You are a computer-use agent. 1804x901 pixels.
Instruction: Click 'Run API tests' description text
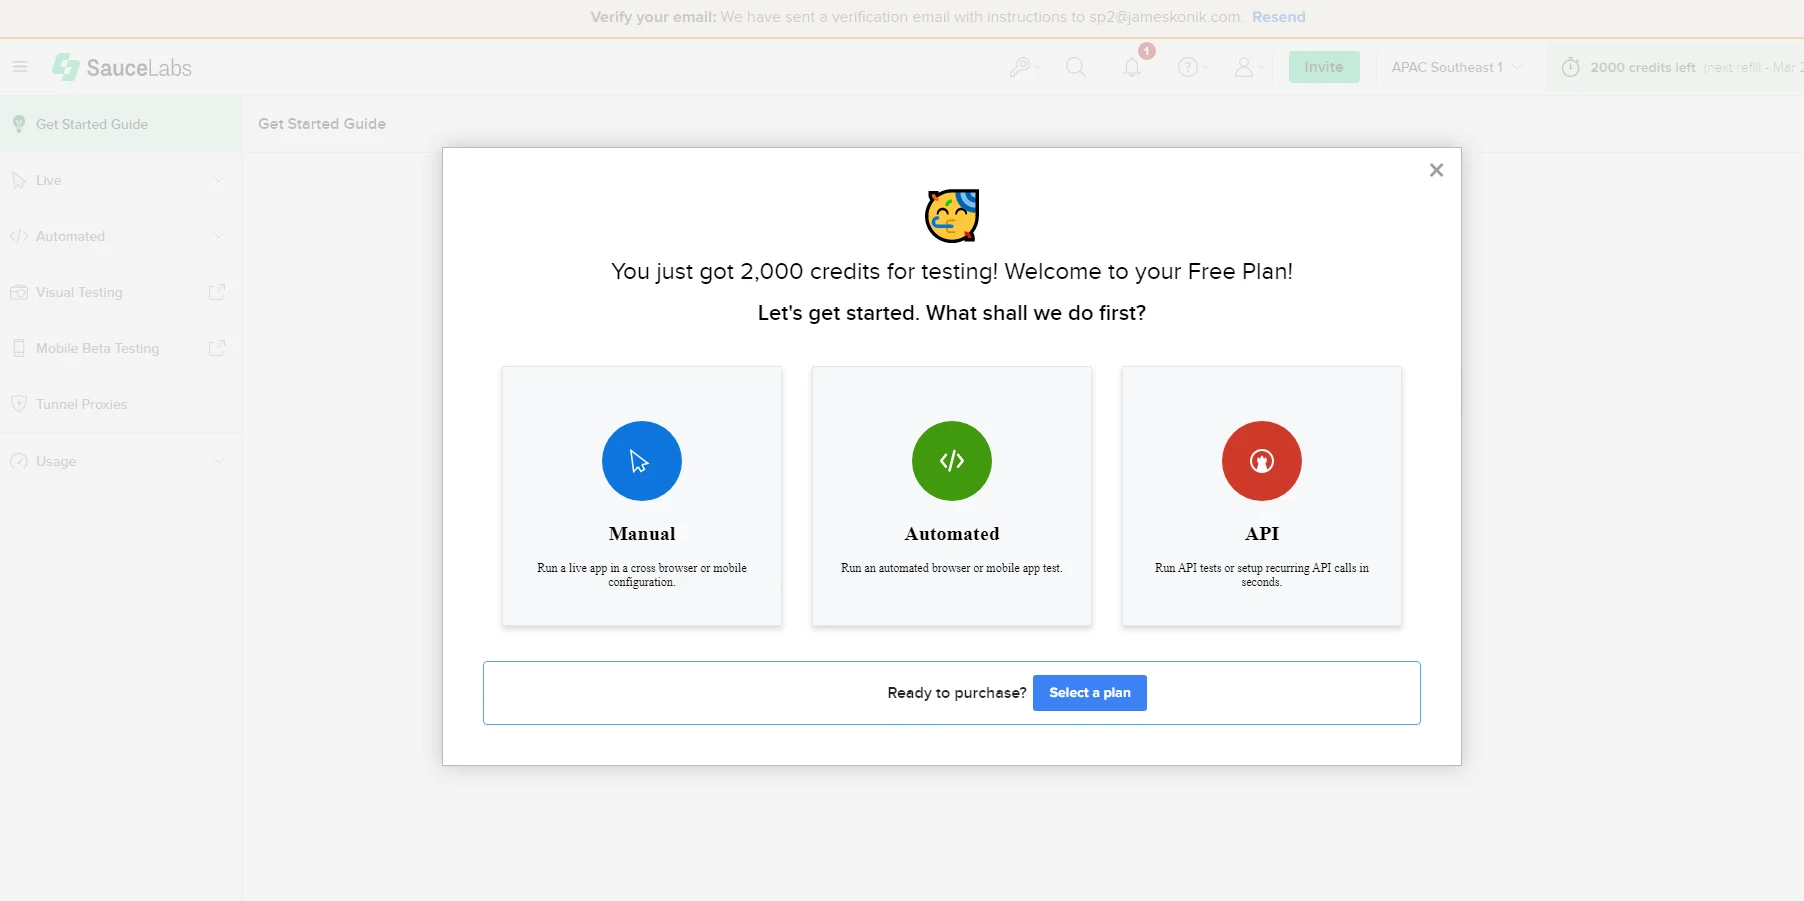coord(1262,575)
